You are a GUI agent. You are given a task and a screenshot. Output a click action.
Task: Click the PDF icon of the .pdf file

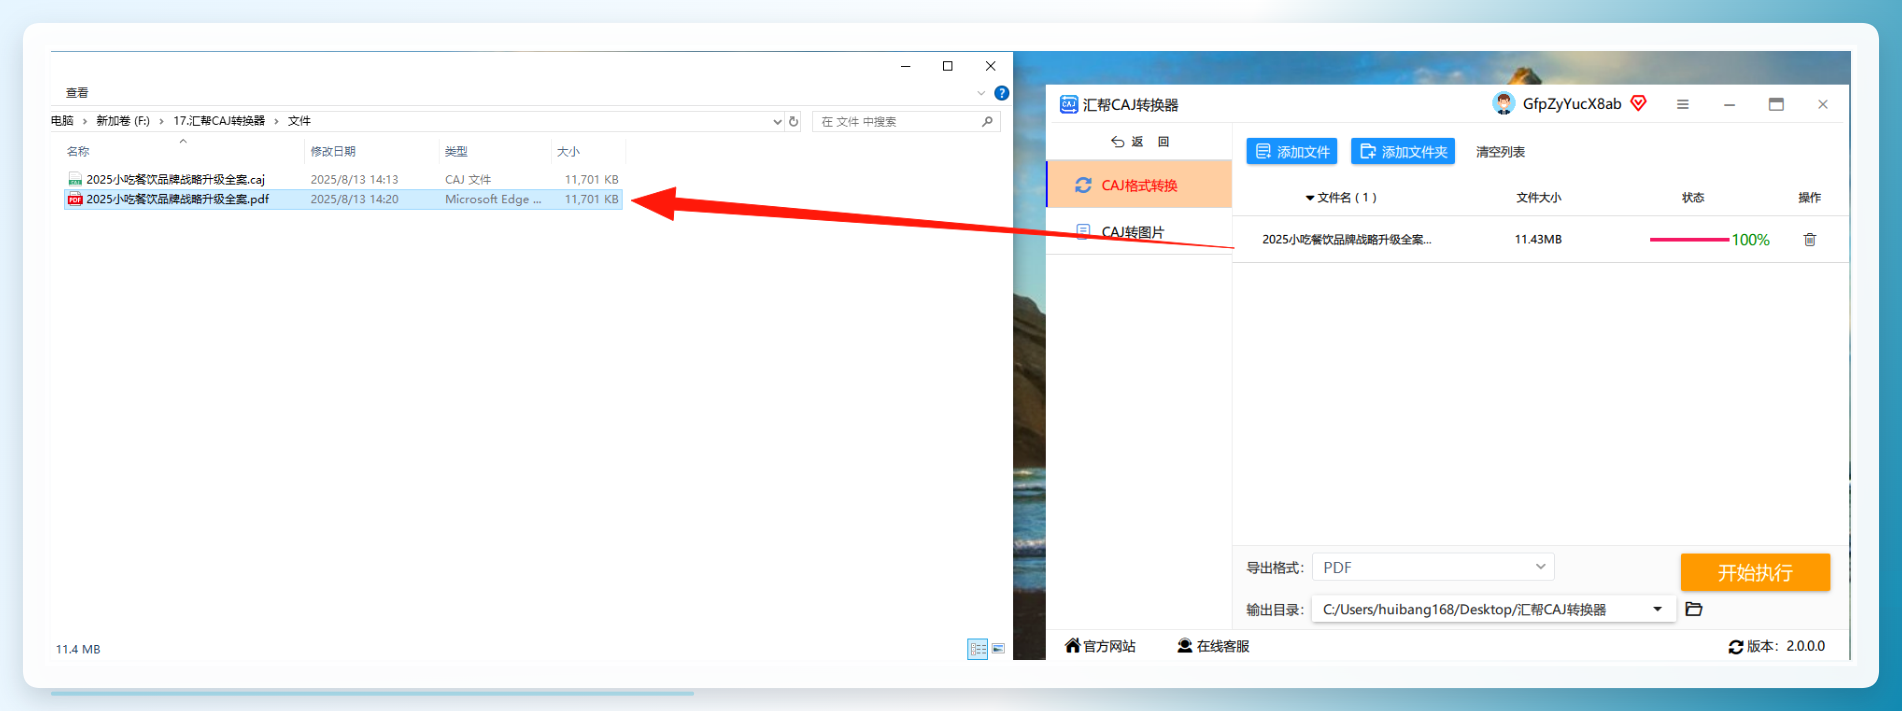click(75, 199)
